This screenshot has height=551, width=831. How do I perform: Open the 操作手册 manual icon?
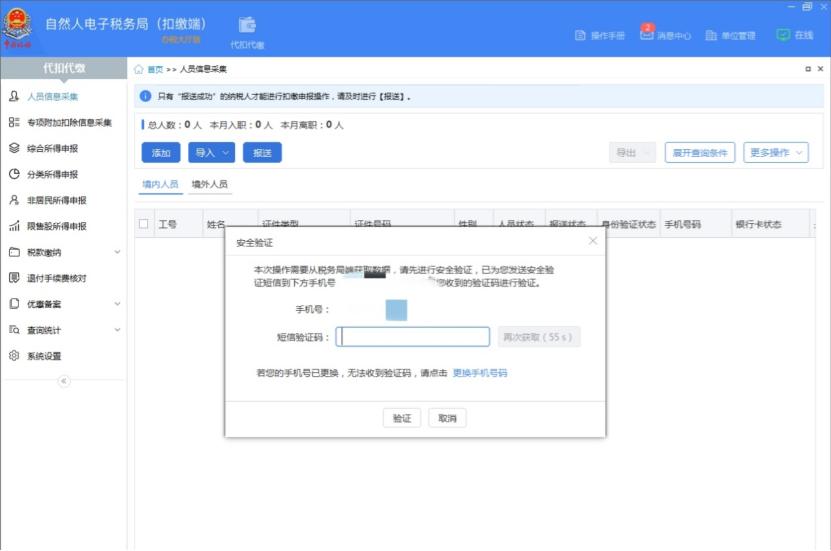(581, 35)
